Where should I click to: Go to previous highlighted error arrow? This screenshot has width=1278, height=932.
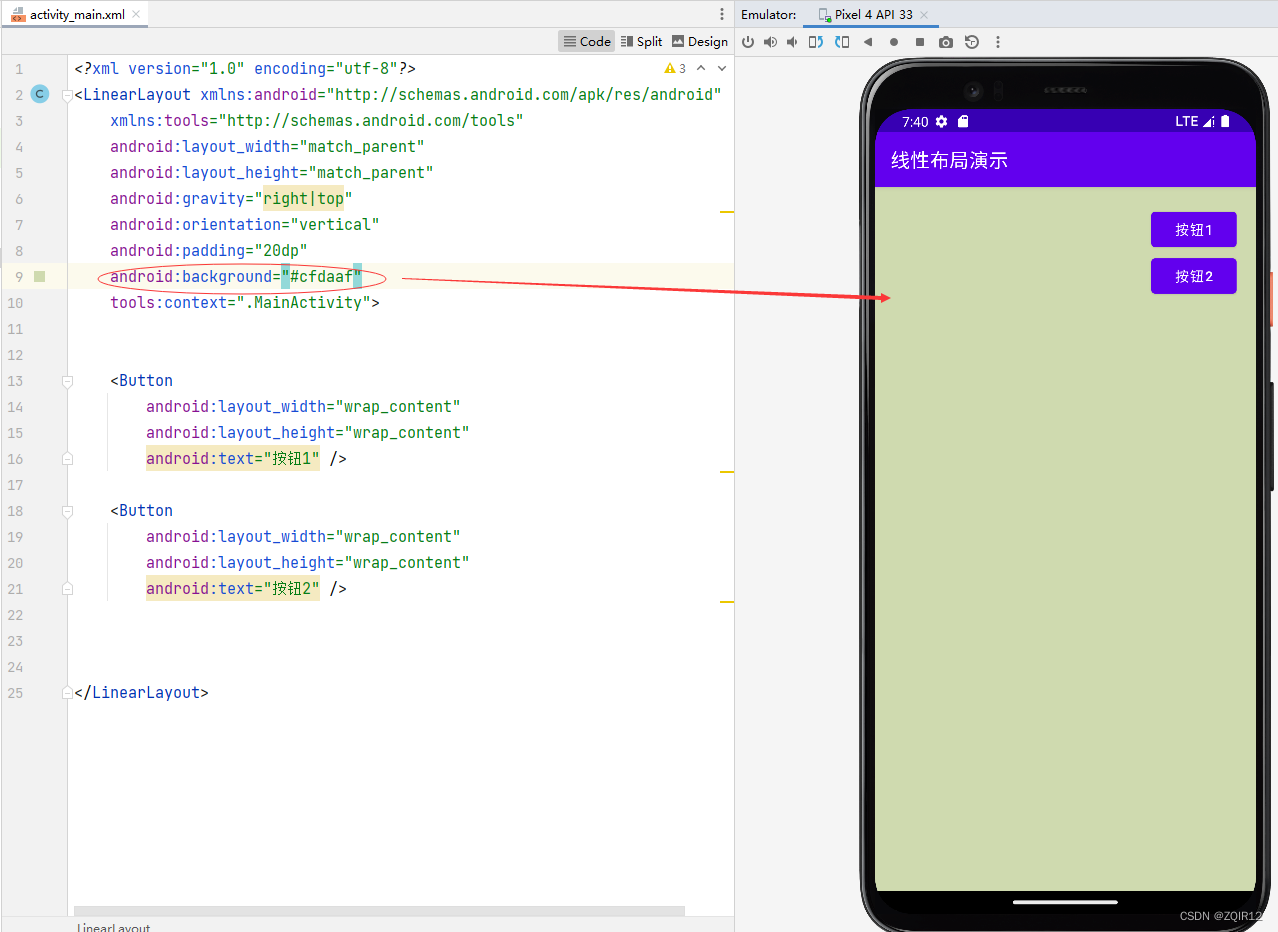[x=701, y=69]
